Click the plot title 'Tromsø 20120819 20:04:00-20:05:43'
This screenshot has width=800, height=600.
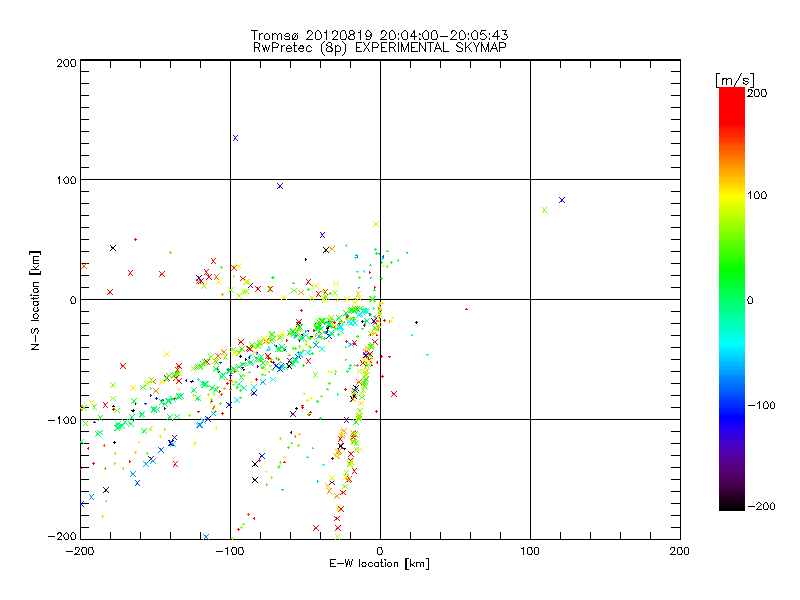pos(379,35)
